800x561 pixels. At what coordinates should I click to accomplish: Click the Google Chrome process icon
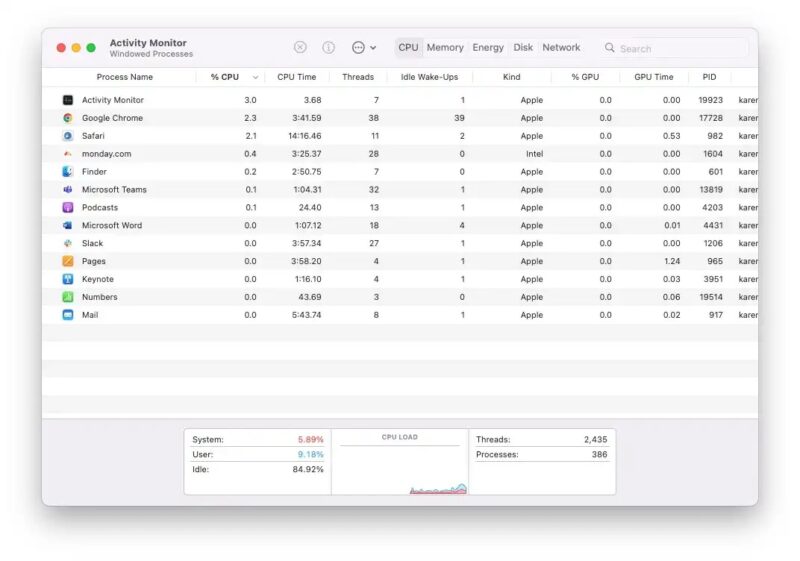tap(67, 118)
